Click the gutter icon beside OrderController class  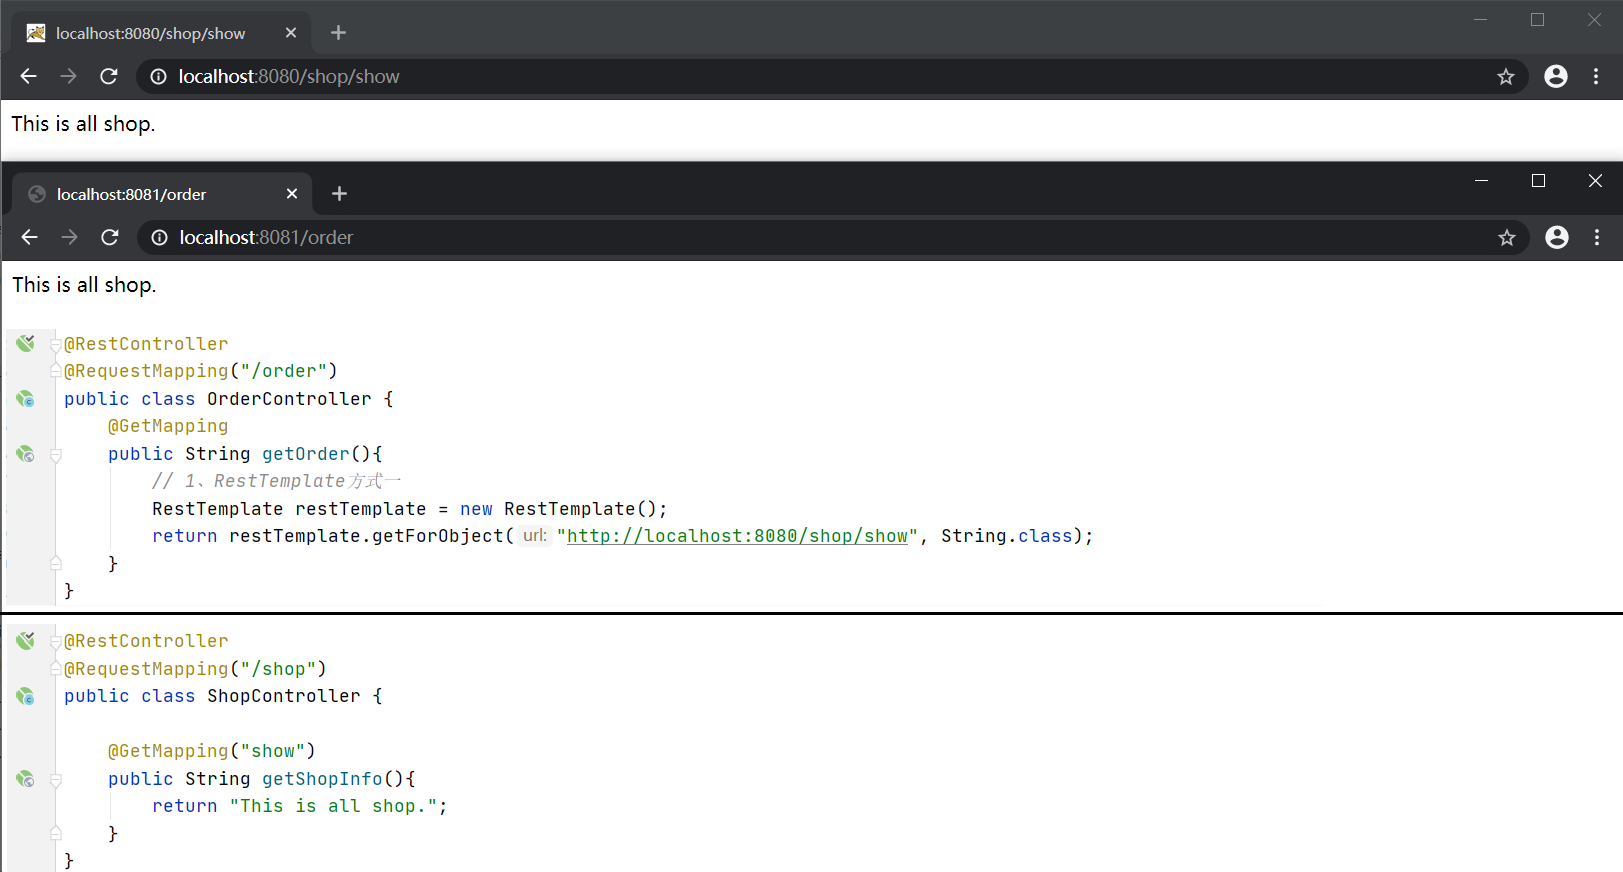(25, 399)
